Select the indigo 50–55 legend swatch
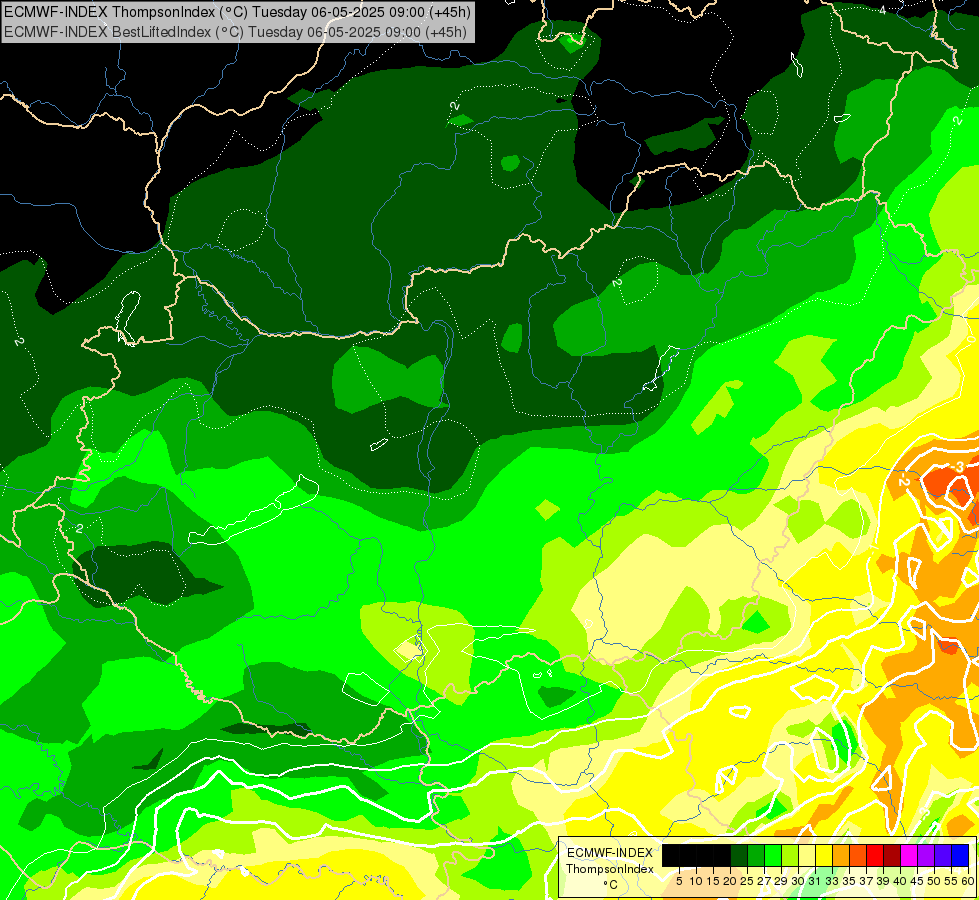This screenshot has height=900, width=979. coord(943,855)
